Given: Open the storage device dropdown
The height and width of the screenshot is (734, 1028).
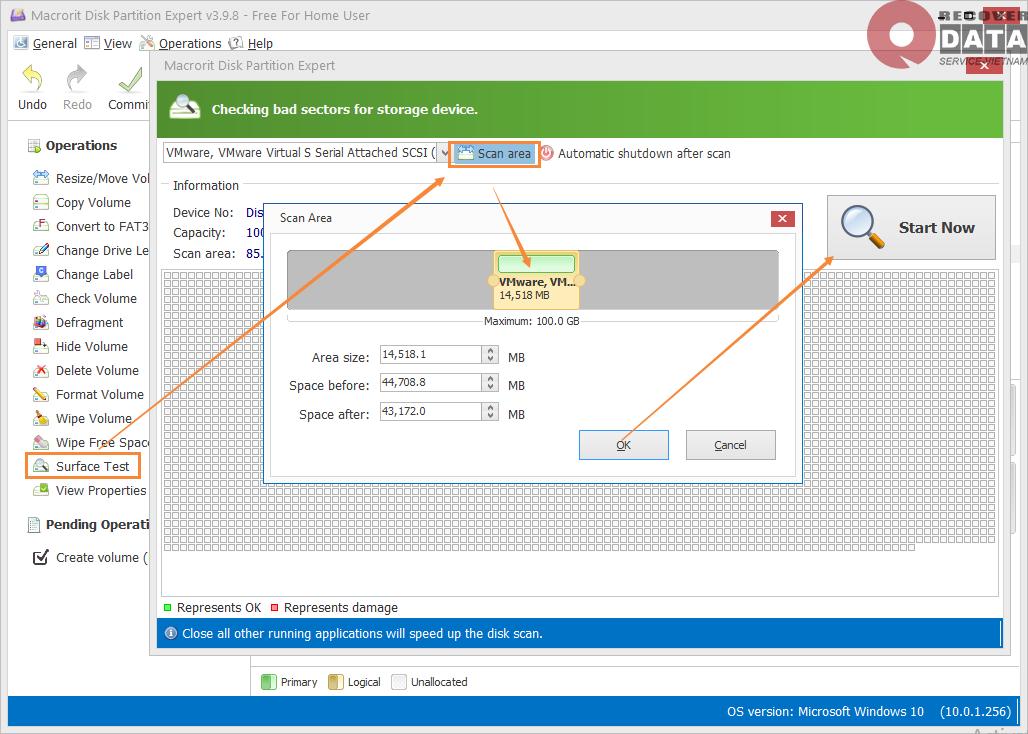Looking at the screenshot, I should pyautogui.click(x=443, y=153).
